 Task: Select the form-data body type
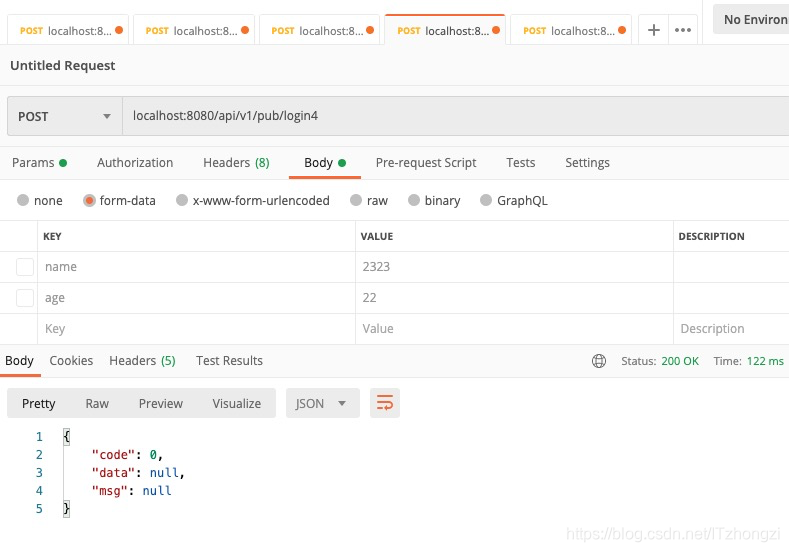pyautogui.click(x=119, y=200)
